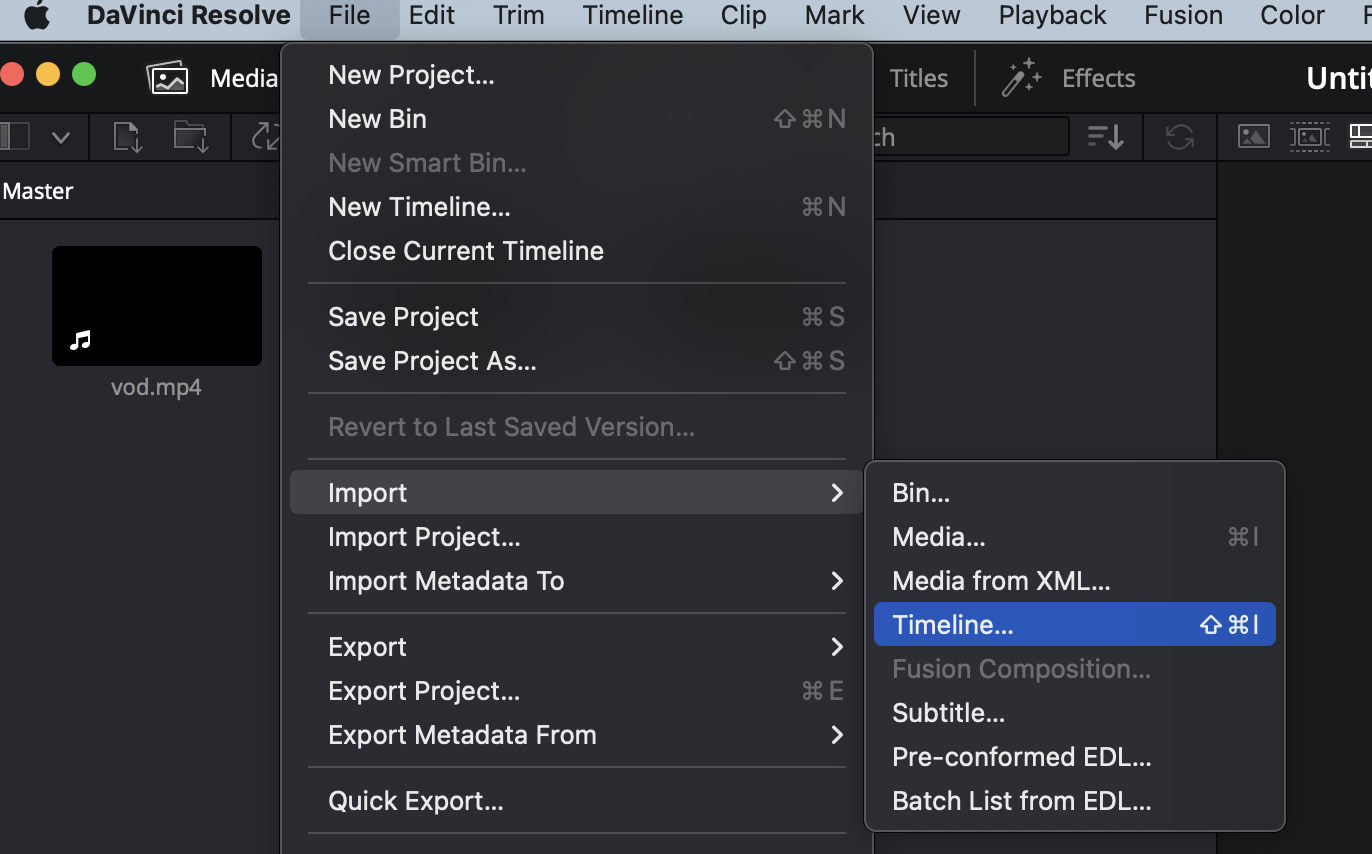The image size is (1372, 854).
Task: Open the Effects panel label
Action: [1099, 78]
